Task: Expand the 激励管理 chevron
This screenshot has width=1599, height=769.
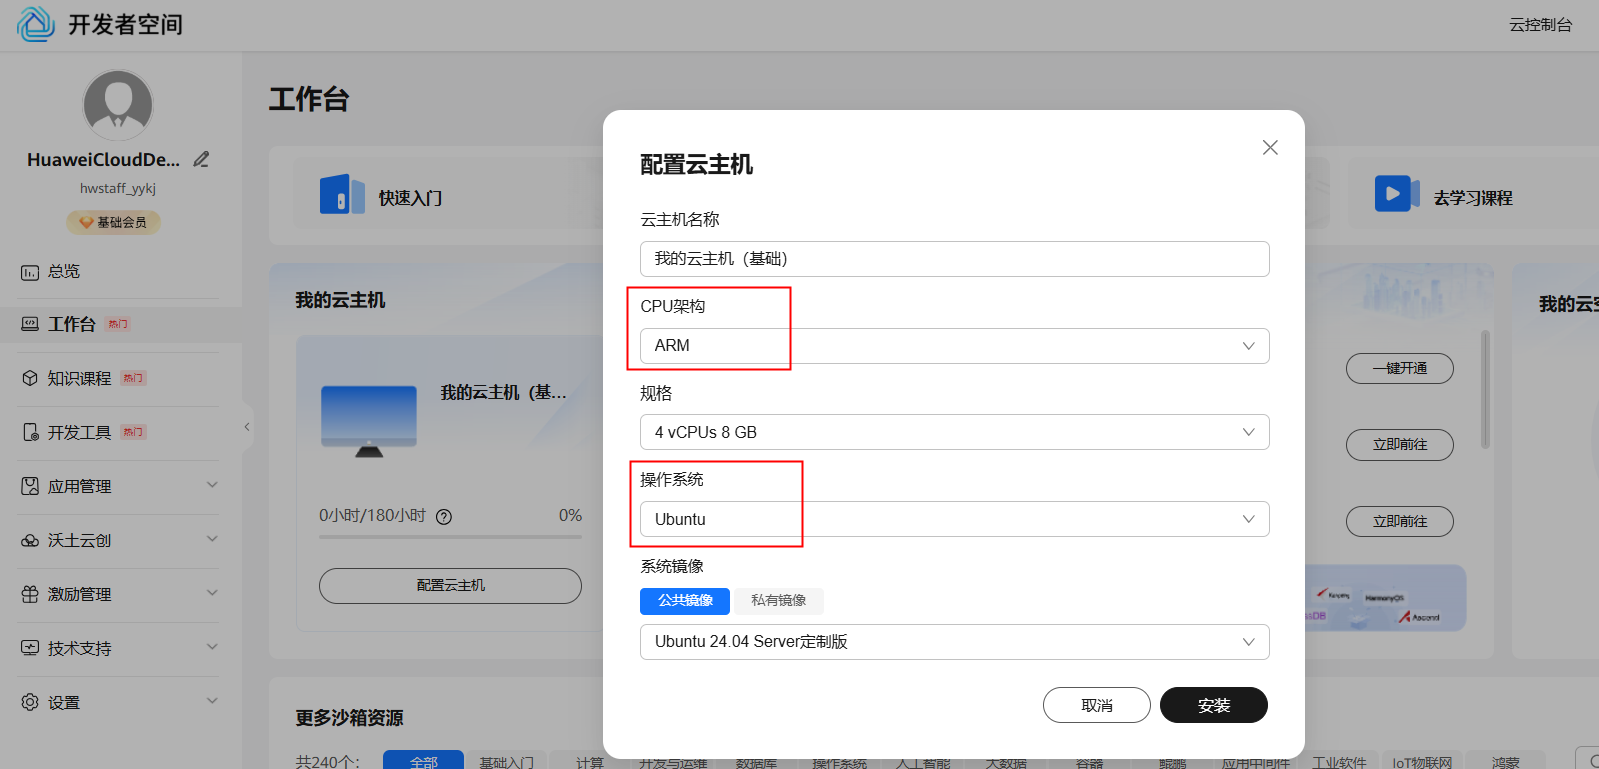Action: (212, 593)
